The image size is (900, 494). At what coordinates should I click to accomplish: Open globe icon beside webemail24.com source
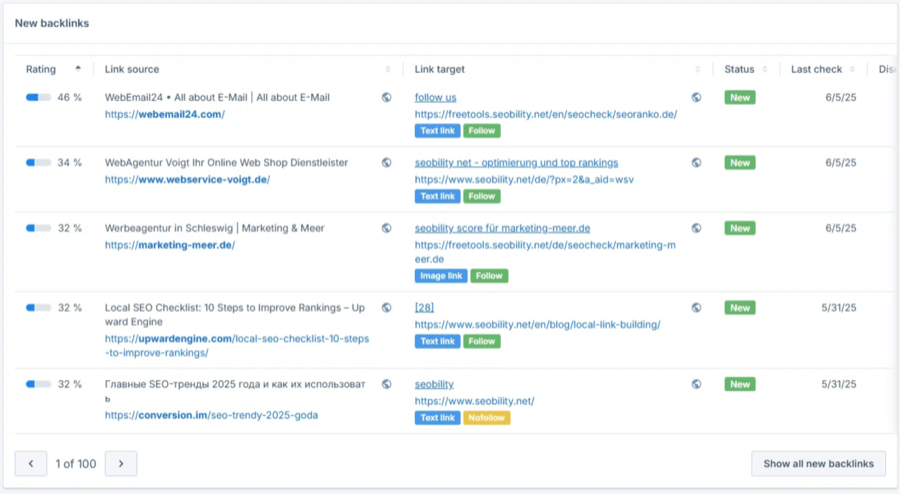pyautogui.click(x=387, y=98)
